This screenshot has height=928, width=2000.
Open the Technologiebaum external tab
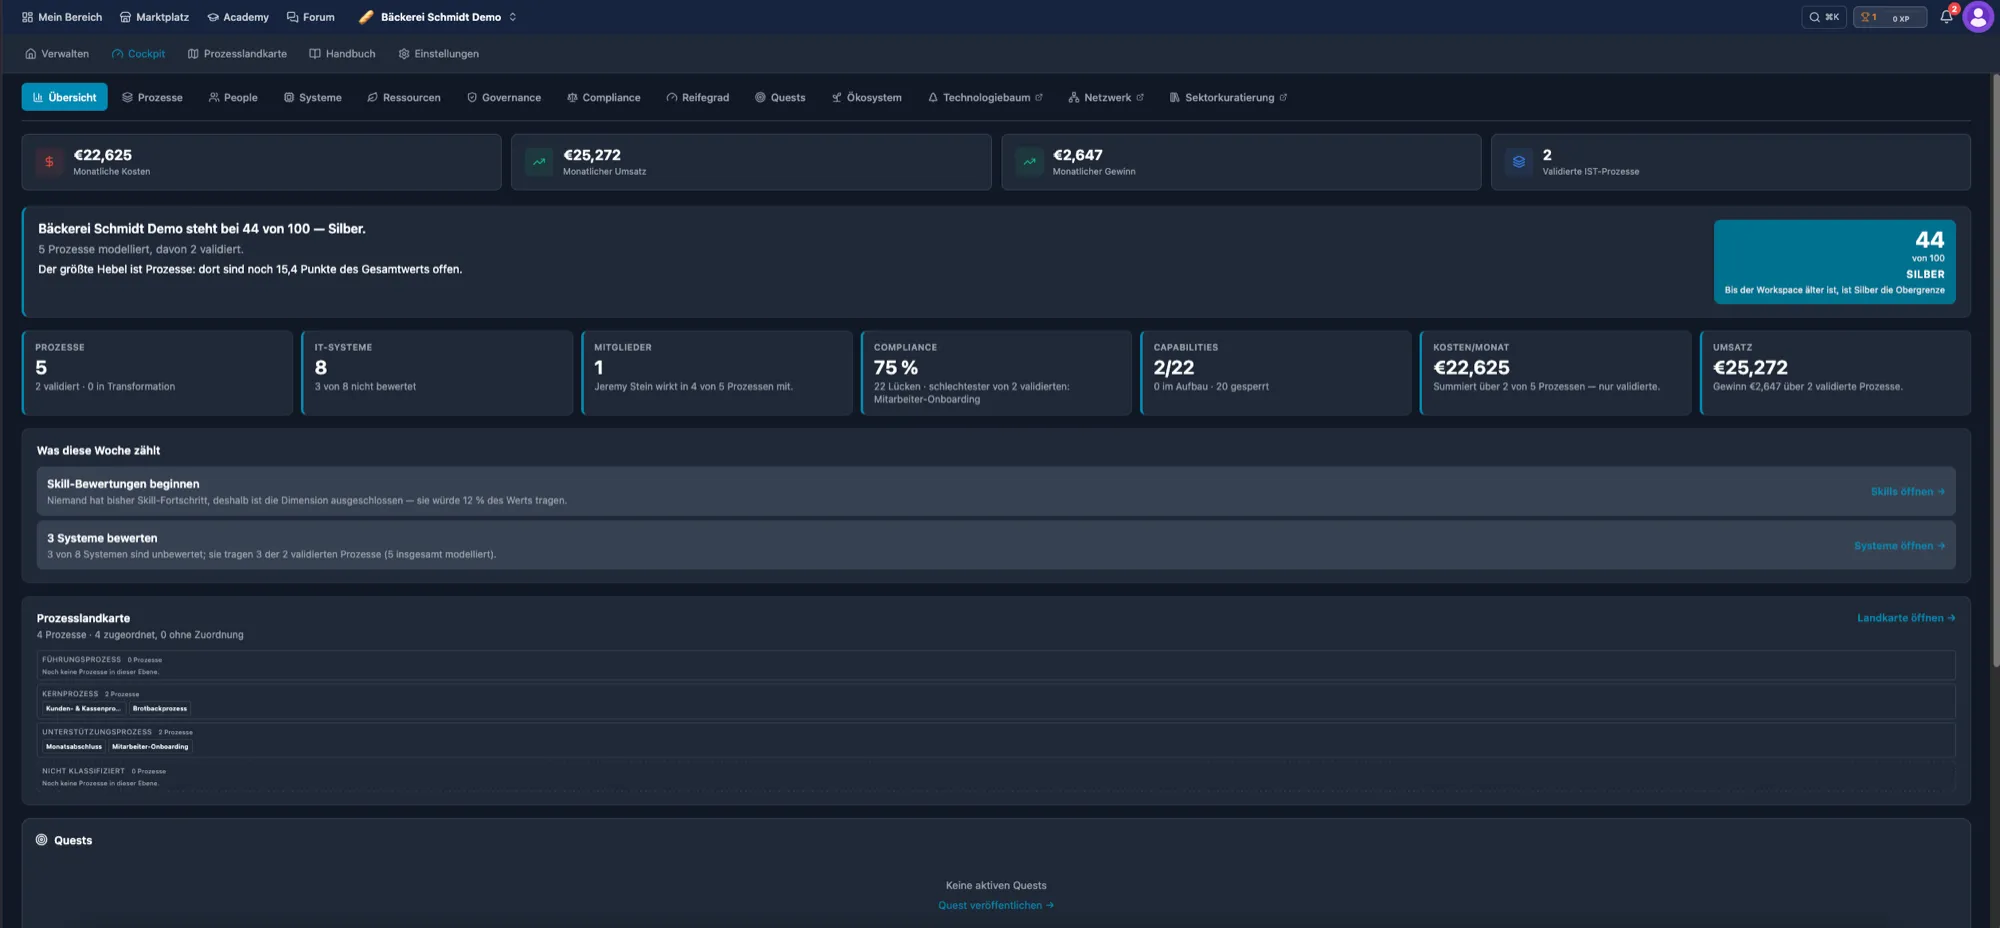click(985, 97)
